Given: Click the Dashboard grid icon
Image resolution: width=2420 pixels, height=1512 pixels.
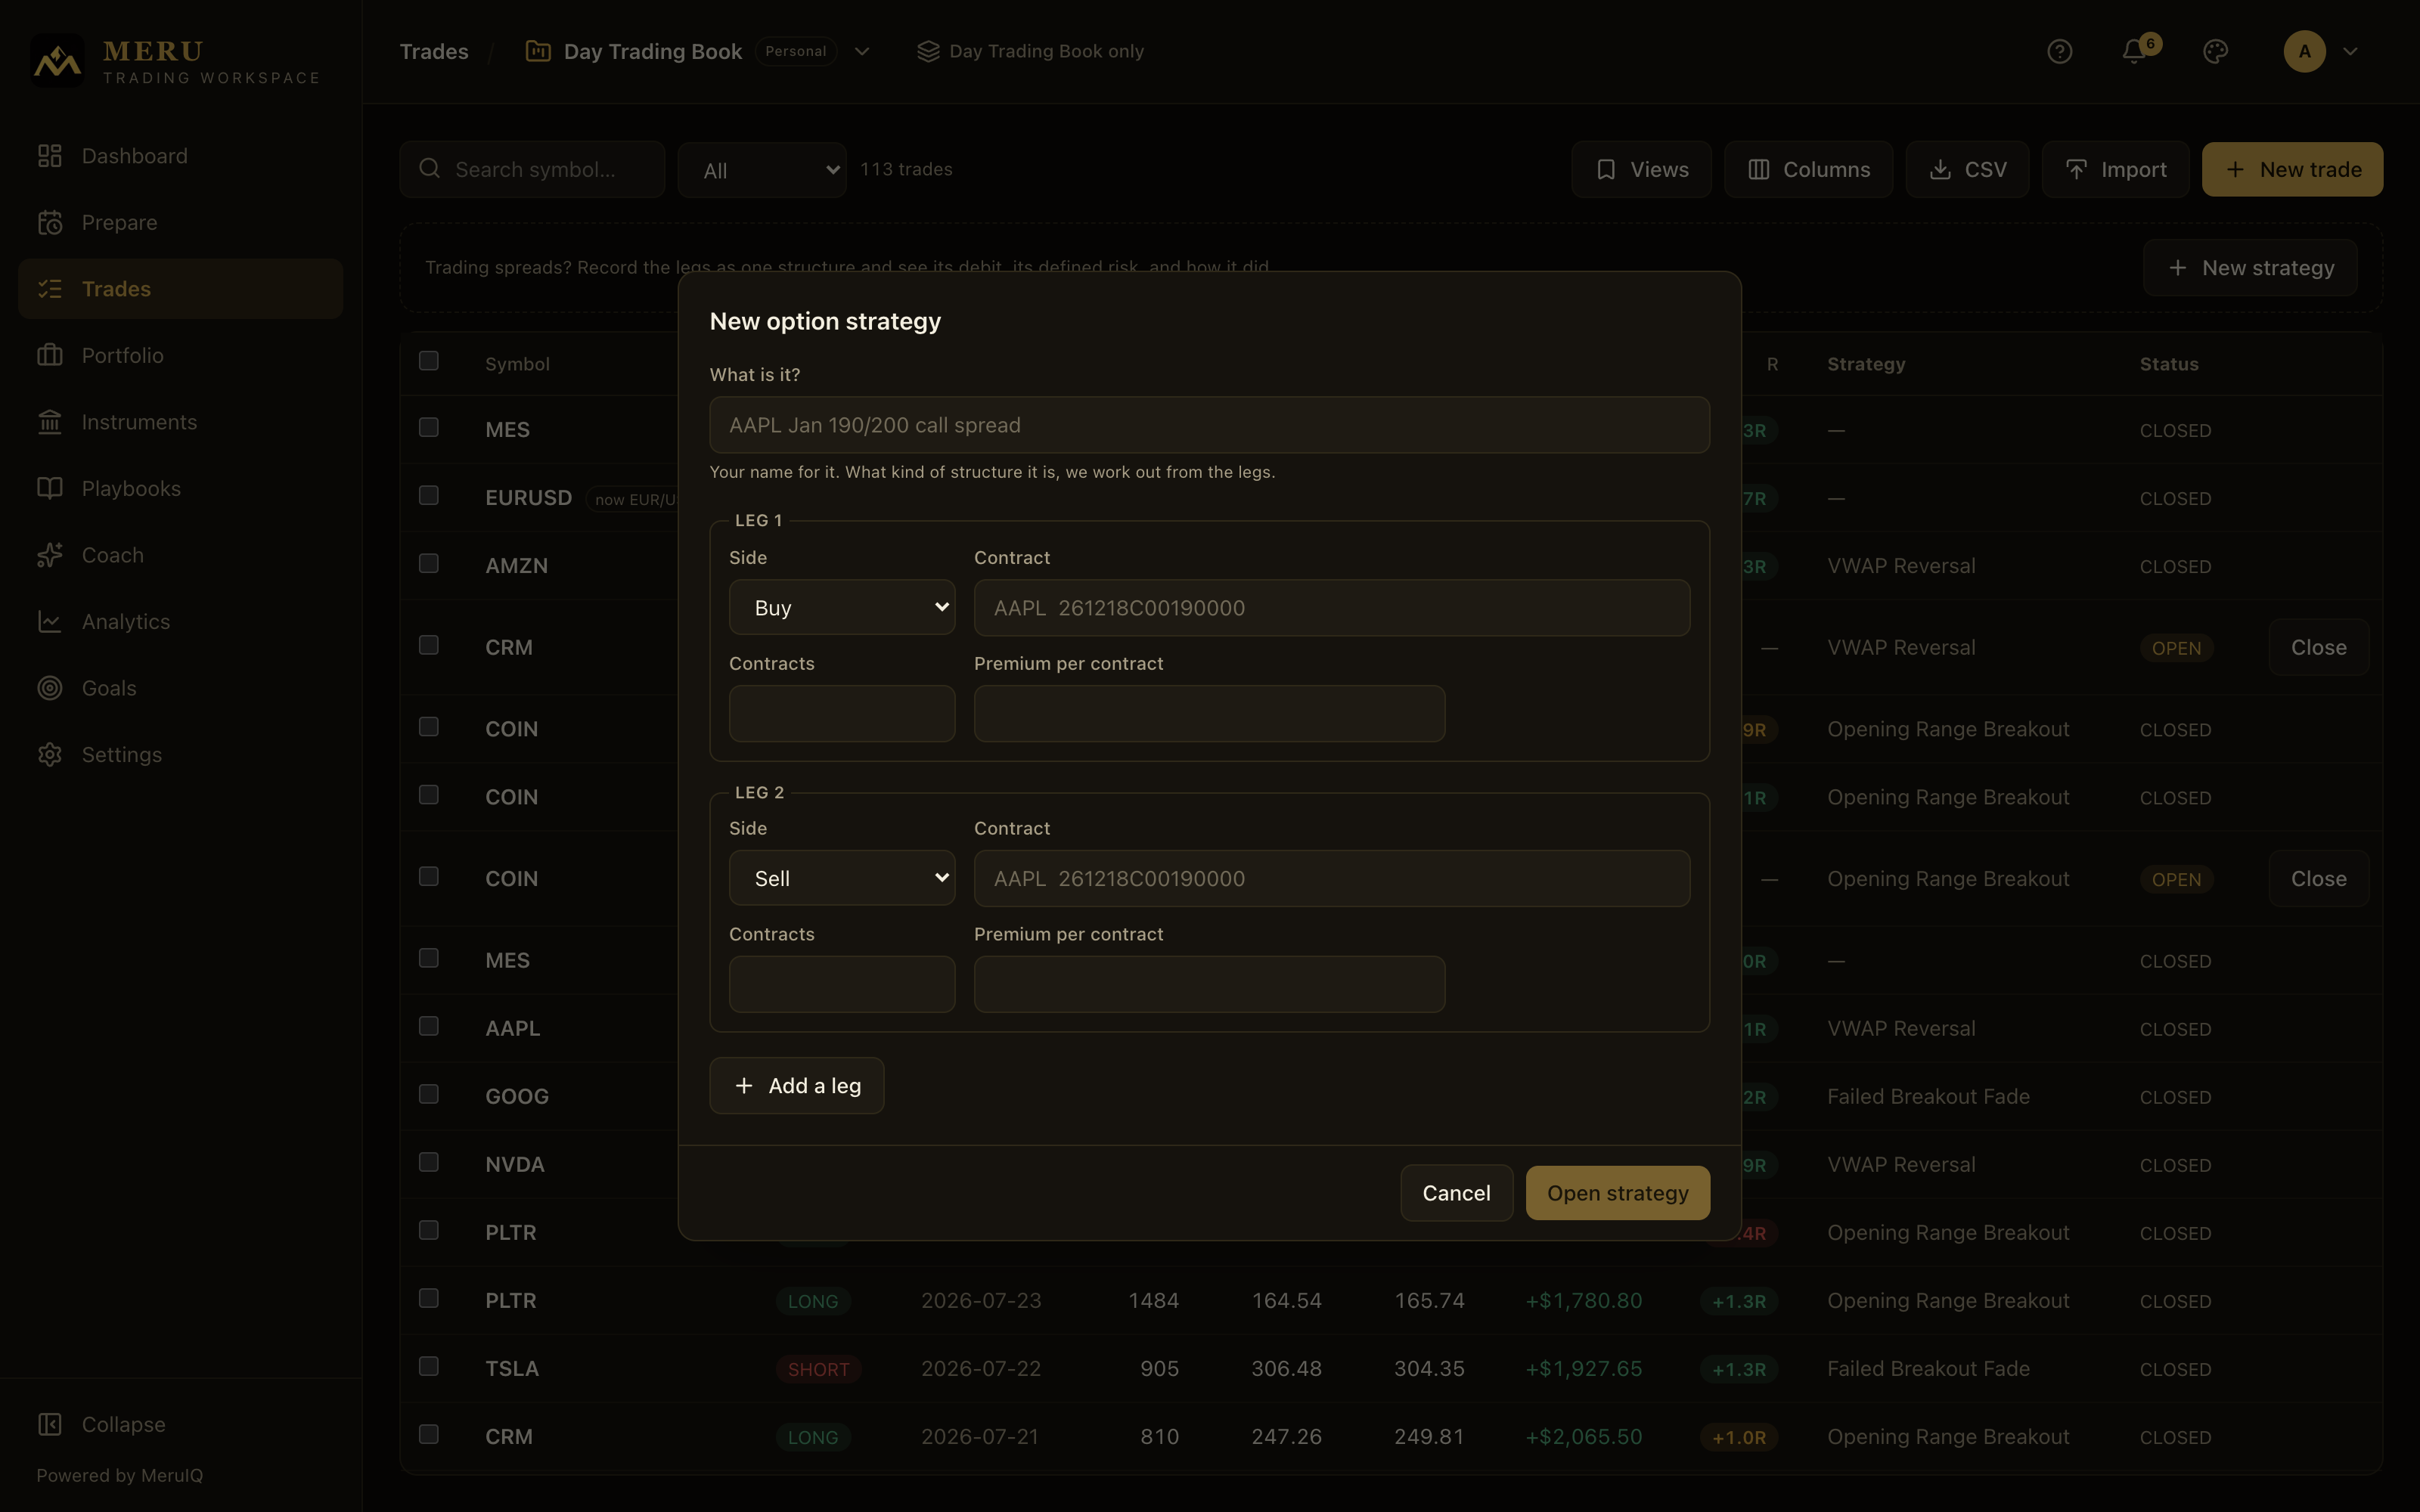Looking at the screenshot, I should (x=50, y=156).
